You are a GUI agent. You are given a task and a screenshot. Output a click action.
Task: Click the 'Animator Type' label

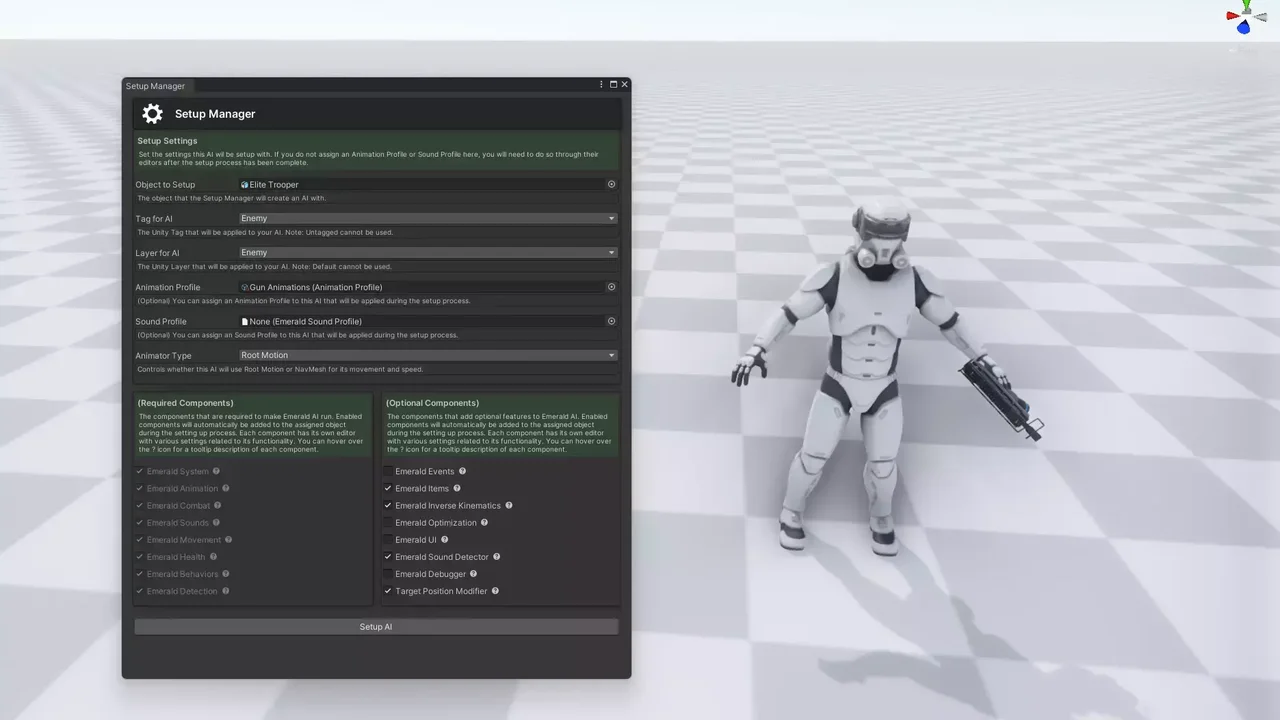tap(164, 356)
